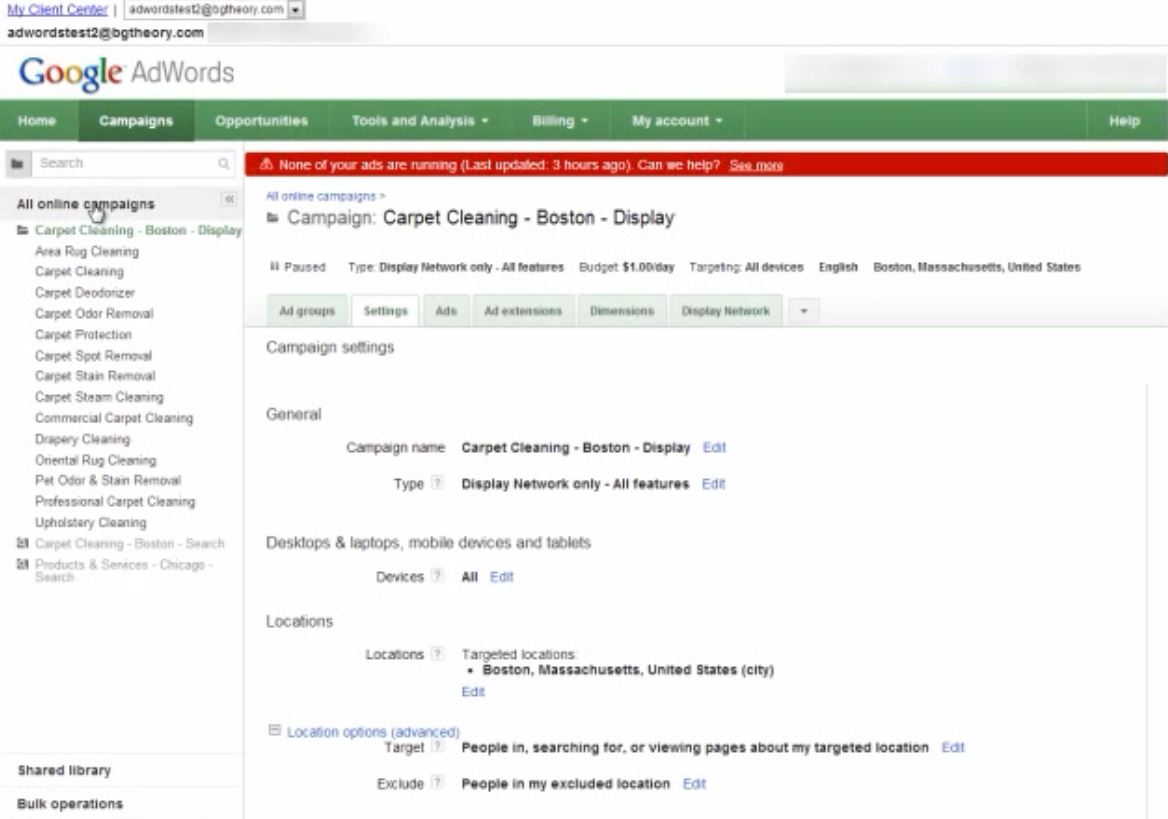Viewport: 1168px width, 819px height.
Task: Open the Commercial Carpet Cleaning ad group
Action: (114, 418)
